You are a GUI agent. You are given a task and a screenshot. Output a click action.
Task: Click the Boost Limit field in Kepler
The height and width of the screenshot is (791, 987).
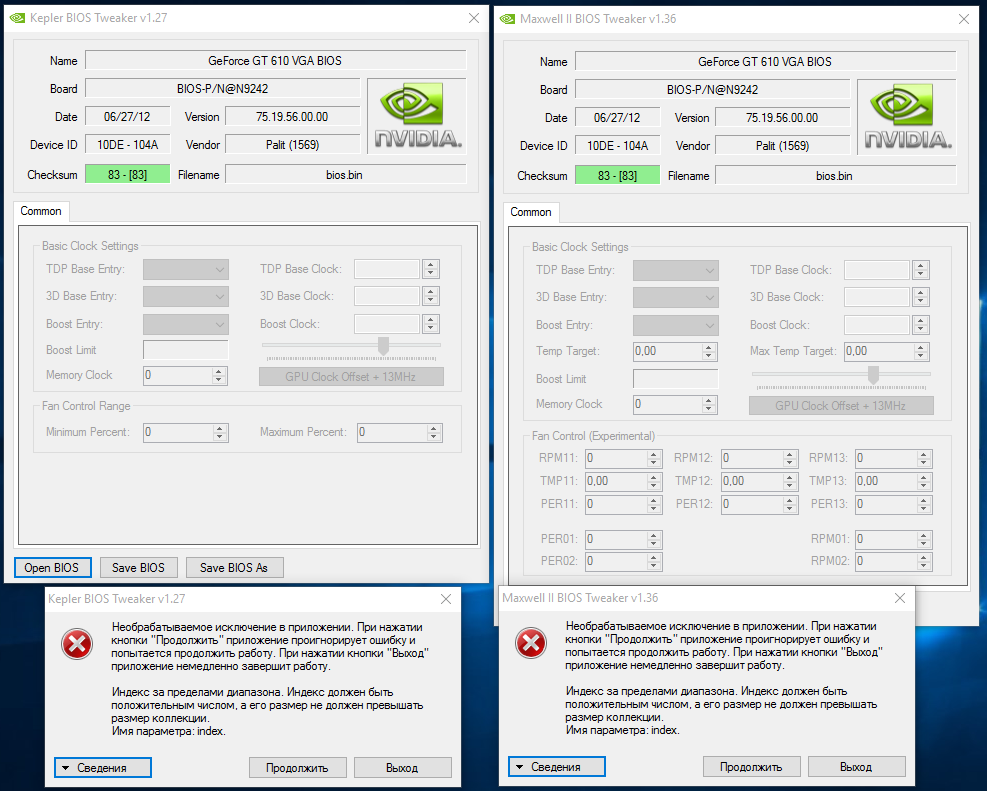[x=186, y=351]
